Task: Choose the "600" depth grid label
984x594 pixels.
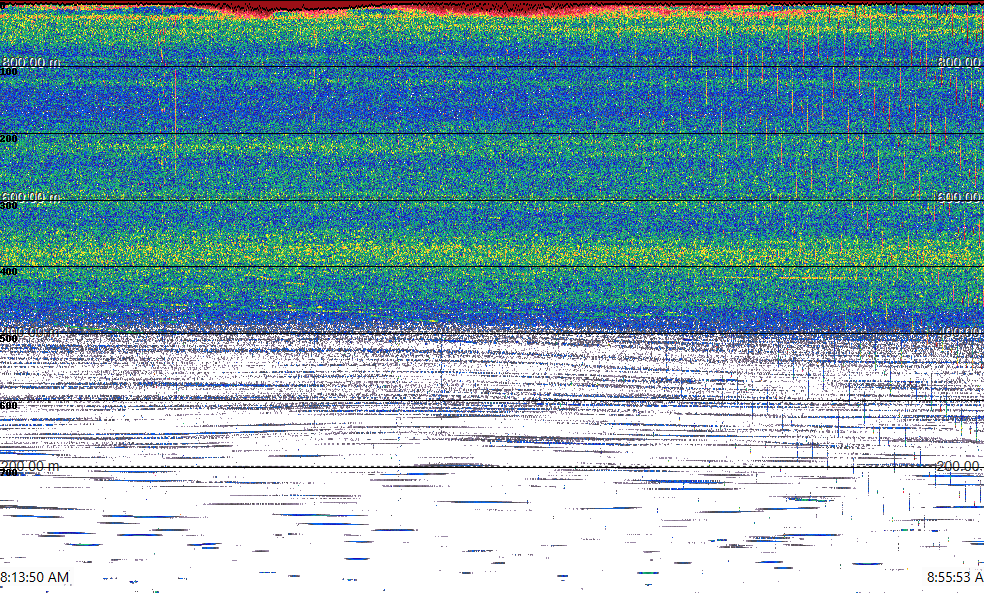Action: pos(9,406)
